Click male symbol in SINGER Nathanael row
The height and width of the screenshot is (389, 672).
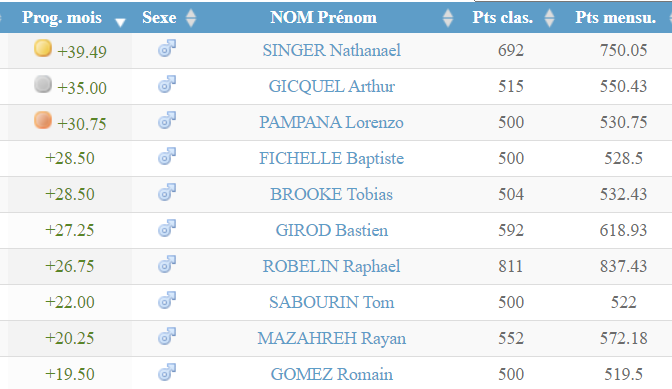[x=167, y=48]
